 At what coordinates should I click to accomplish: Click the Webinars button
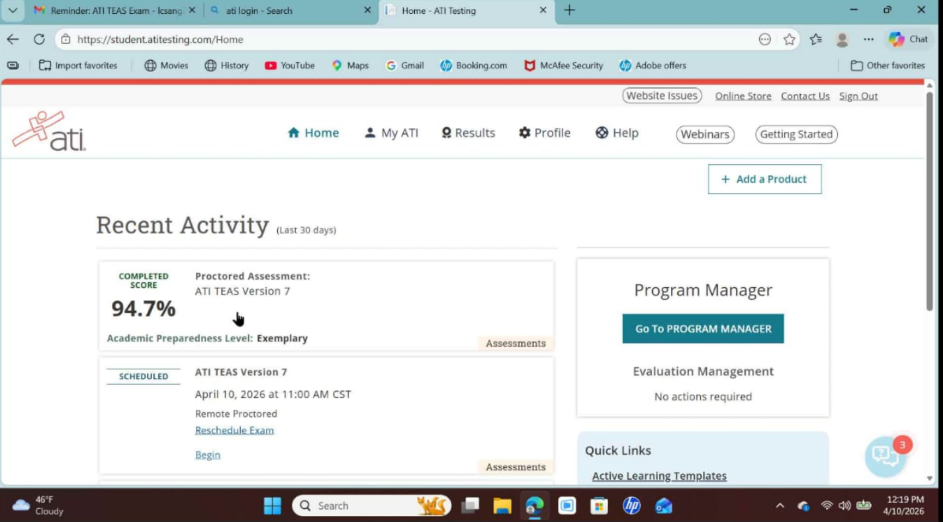[x=705, y=134]
